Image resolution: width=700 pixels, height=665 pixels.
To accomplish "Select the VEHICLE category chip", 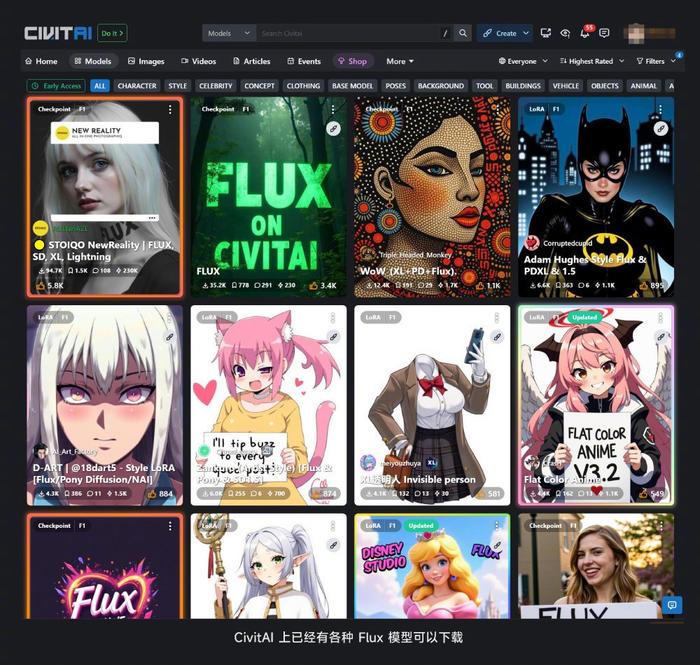I will [x=566, y=86].
